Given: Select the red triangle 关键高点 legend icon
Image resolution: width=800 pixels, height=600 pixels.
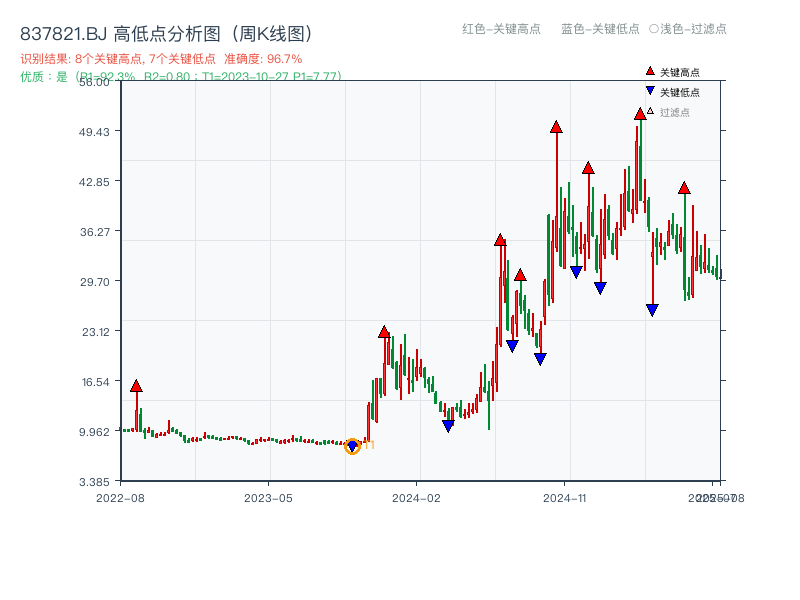Looking at the screenshot, I should [x=649, y=72].
